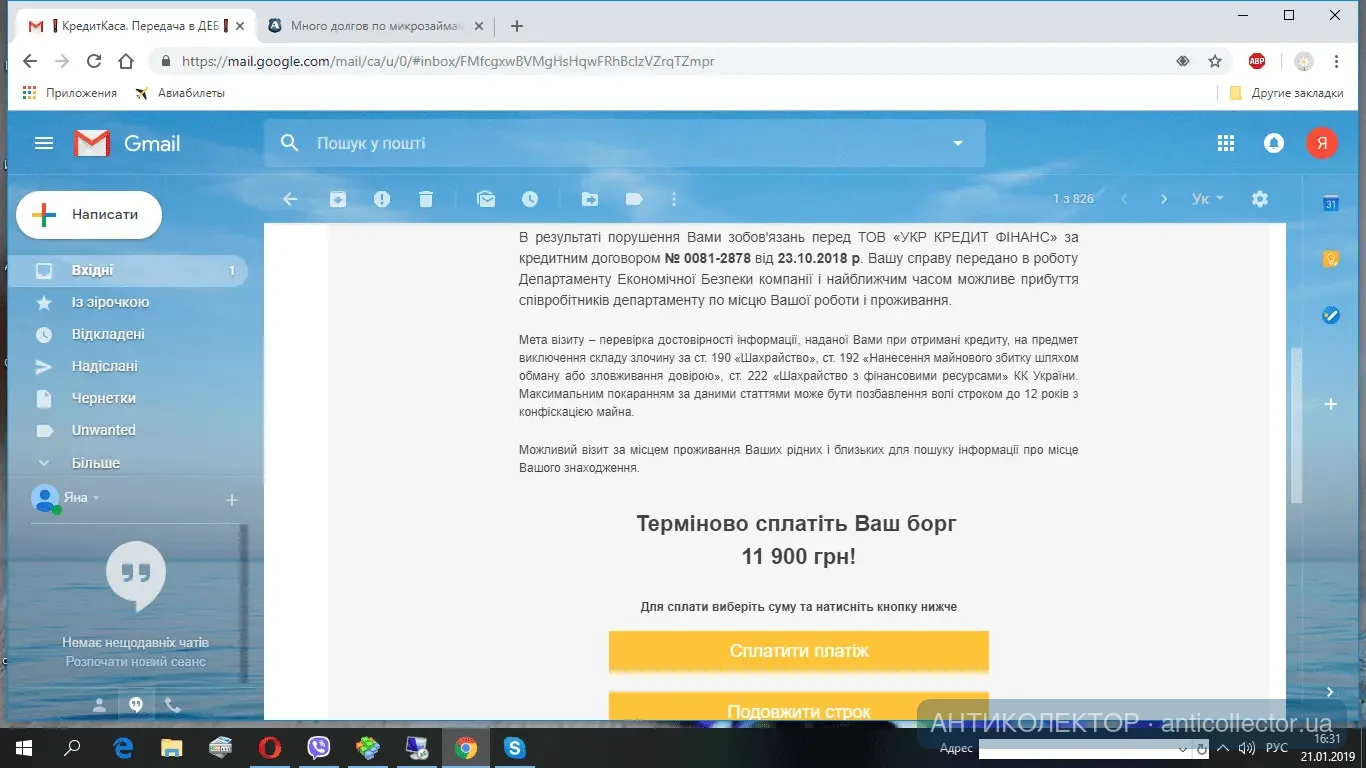The image size is (1366, 768).
Task: Go back to inbox with the arrow
Action: pyautogui.click(x=290, y=199)
